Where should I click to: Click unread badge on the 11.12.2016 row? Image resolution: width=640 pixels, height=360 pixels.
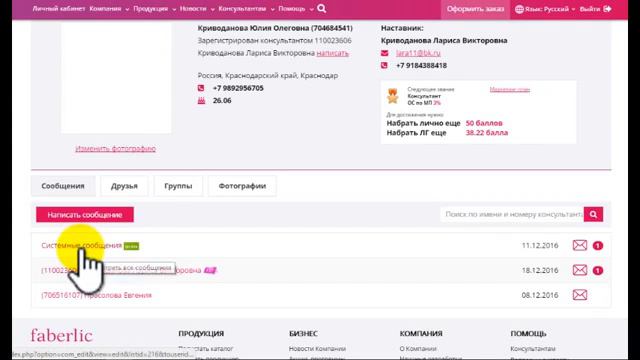[x=598, y=246]
